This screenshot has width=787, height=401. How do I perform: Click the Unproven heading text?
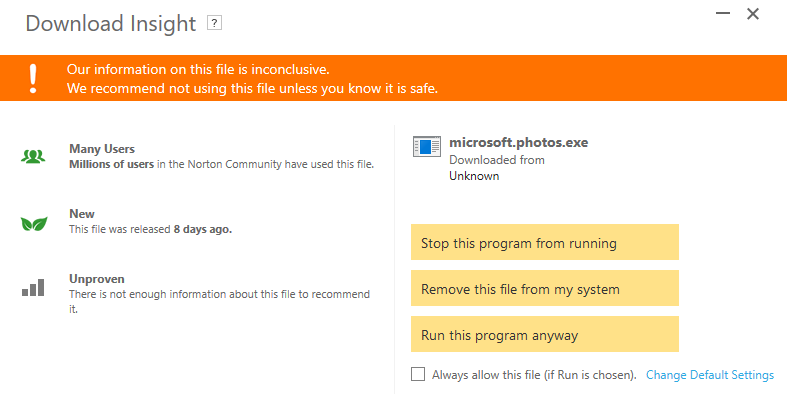pos(97,279)
